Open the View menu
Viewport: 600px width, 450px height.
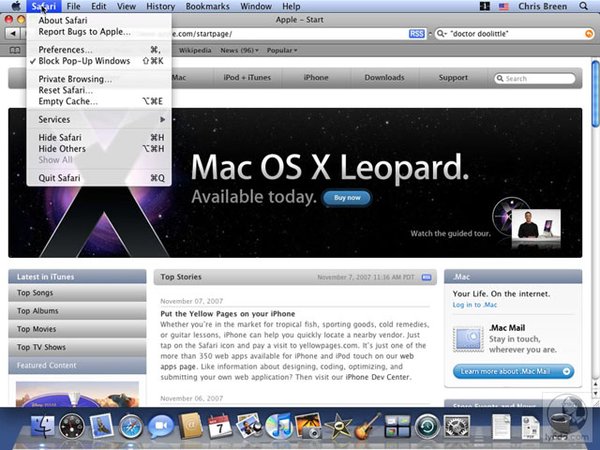[126, 7]
